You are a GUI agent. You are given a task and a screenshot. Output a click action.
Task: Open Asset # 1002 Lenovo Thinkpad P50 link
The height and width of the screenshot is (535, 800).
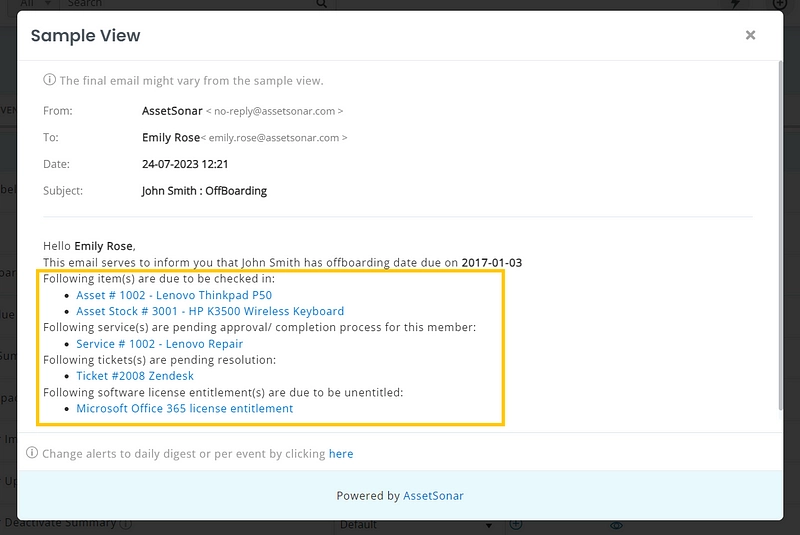(x=174, y=295)
